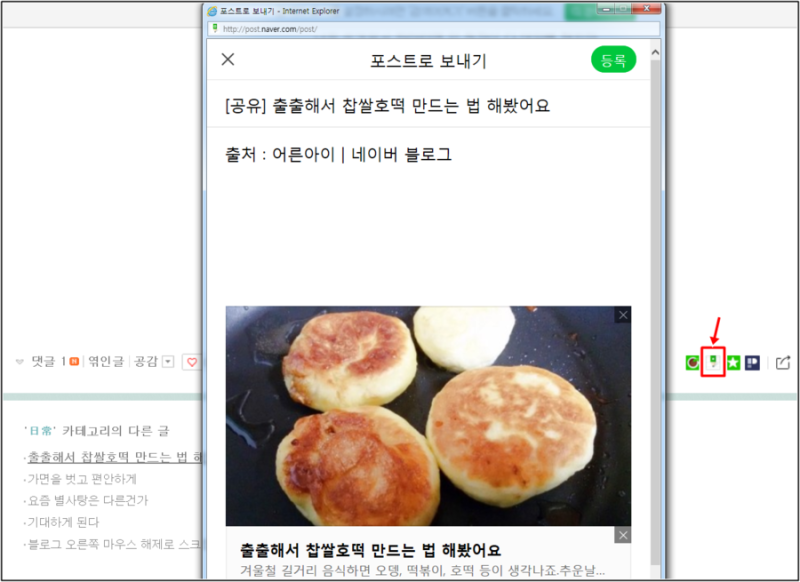800x582 pixels.
Task: Send to Naver Cafe icon on blog
Action: click(x=692, y=362)
